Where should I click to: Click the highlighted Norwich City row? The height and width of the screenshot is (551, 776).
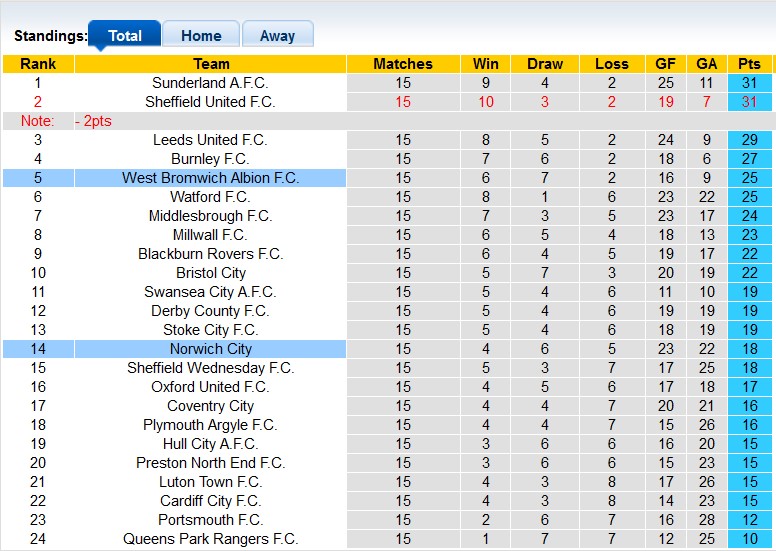pyautogui.click(x=210, y=349)
